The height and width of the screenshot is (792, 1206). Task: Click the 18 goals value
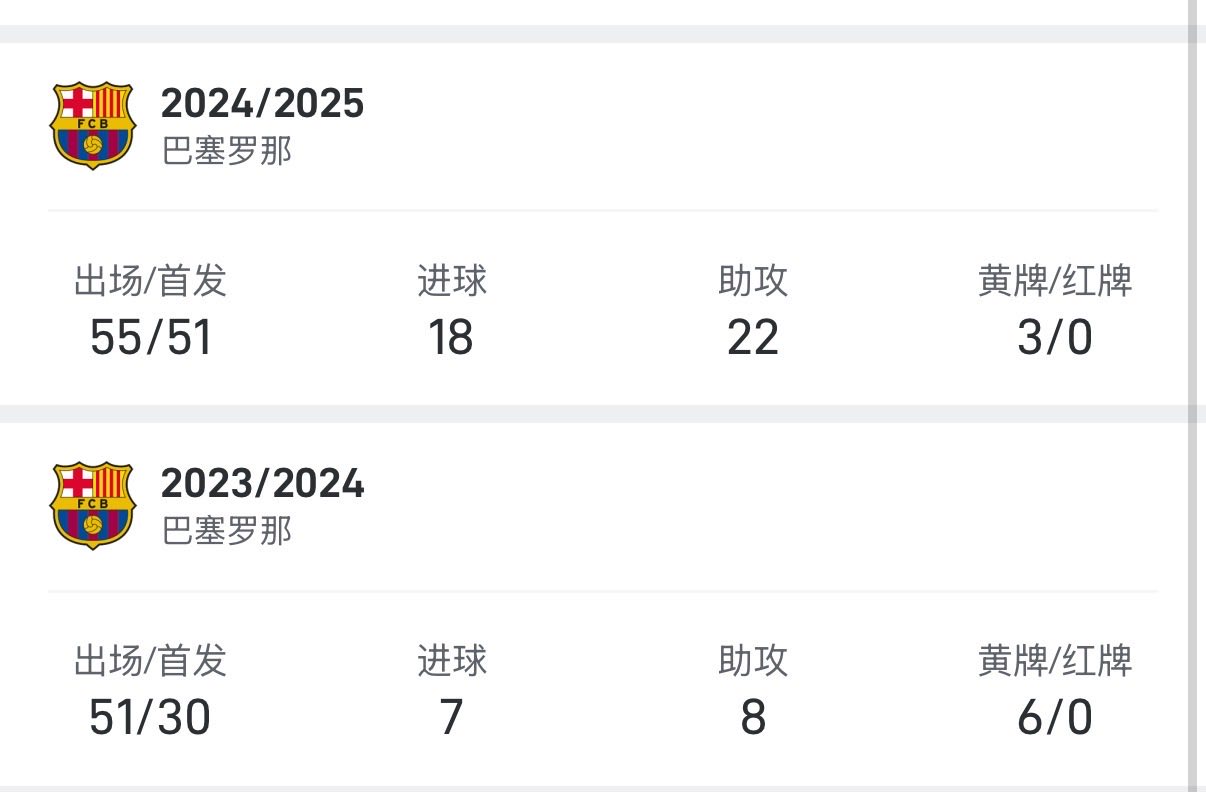click(x=451, y=338)
